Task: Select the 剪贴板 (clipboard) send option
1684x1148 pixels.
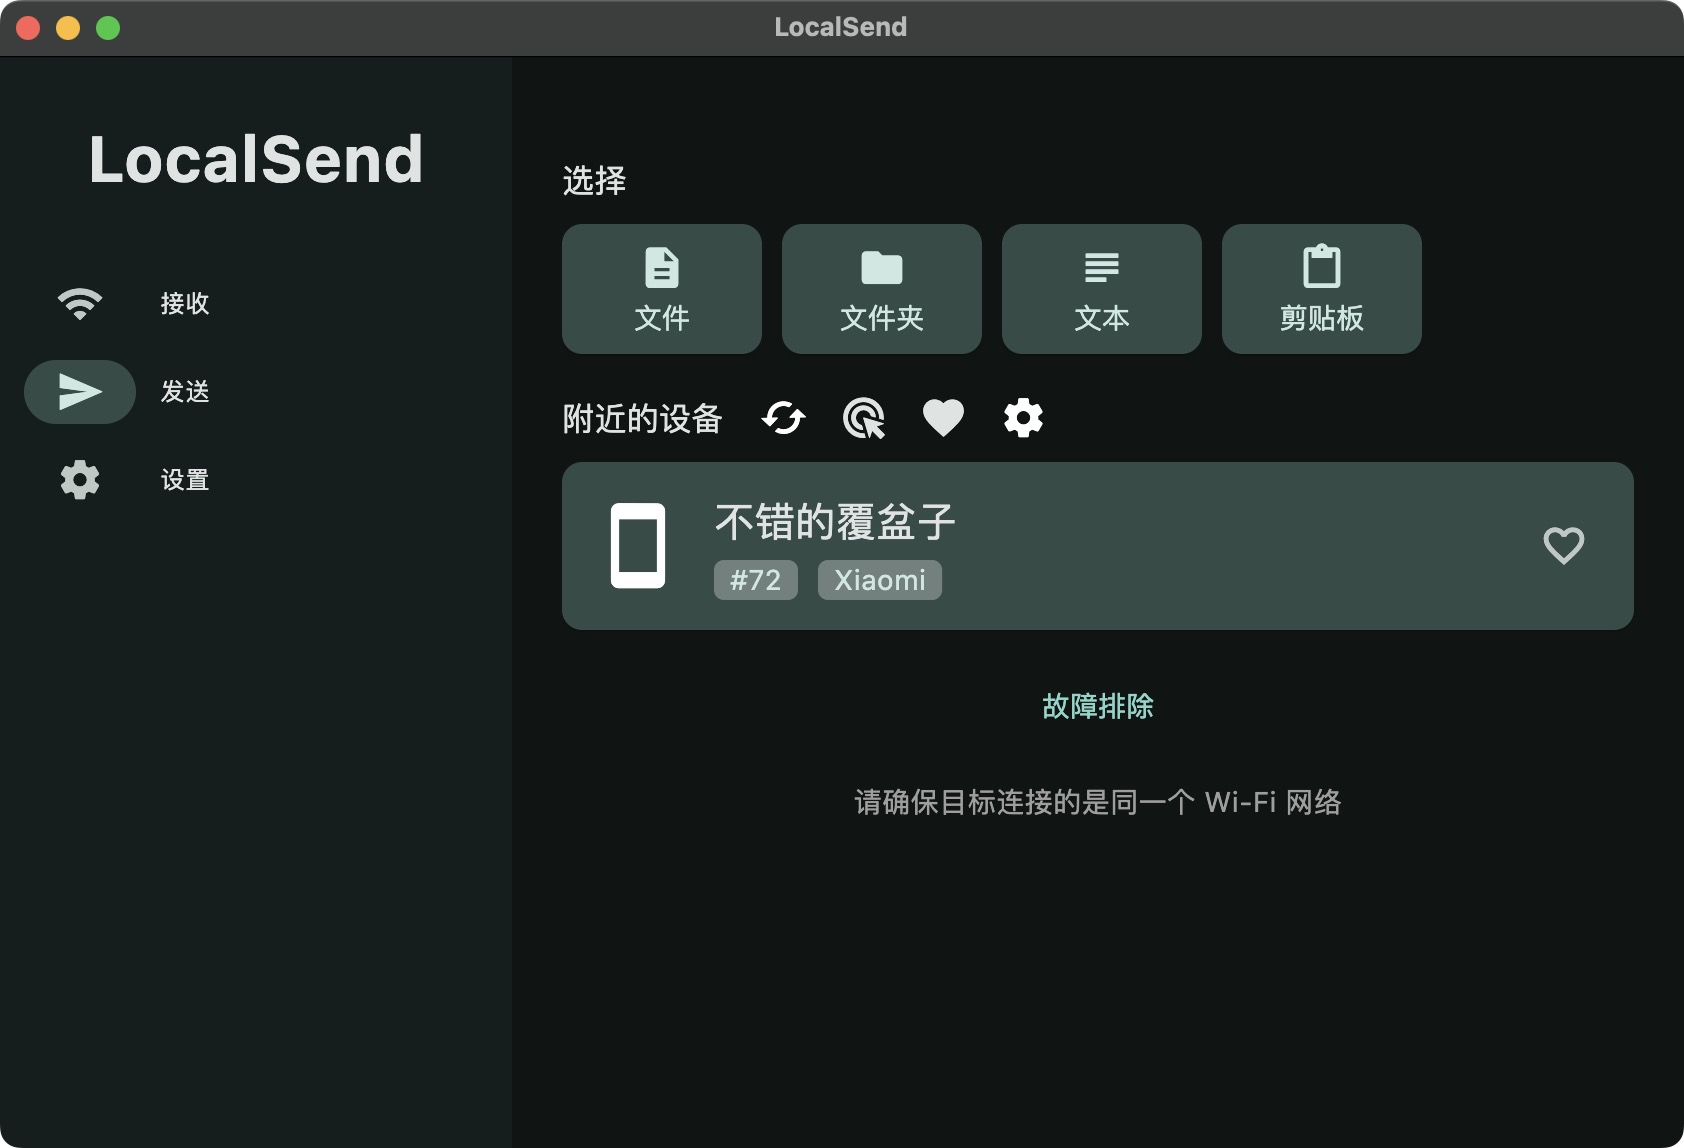Action: click(1321, 289)
